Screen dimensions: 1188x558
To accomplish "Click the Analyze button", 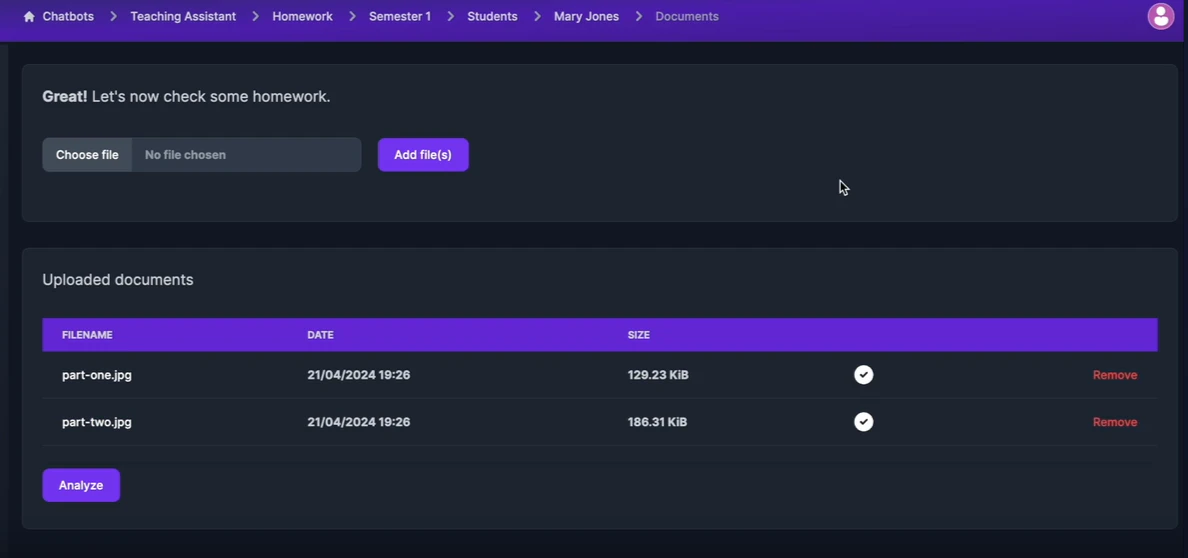I will [x=81, y=485].
